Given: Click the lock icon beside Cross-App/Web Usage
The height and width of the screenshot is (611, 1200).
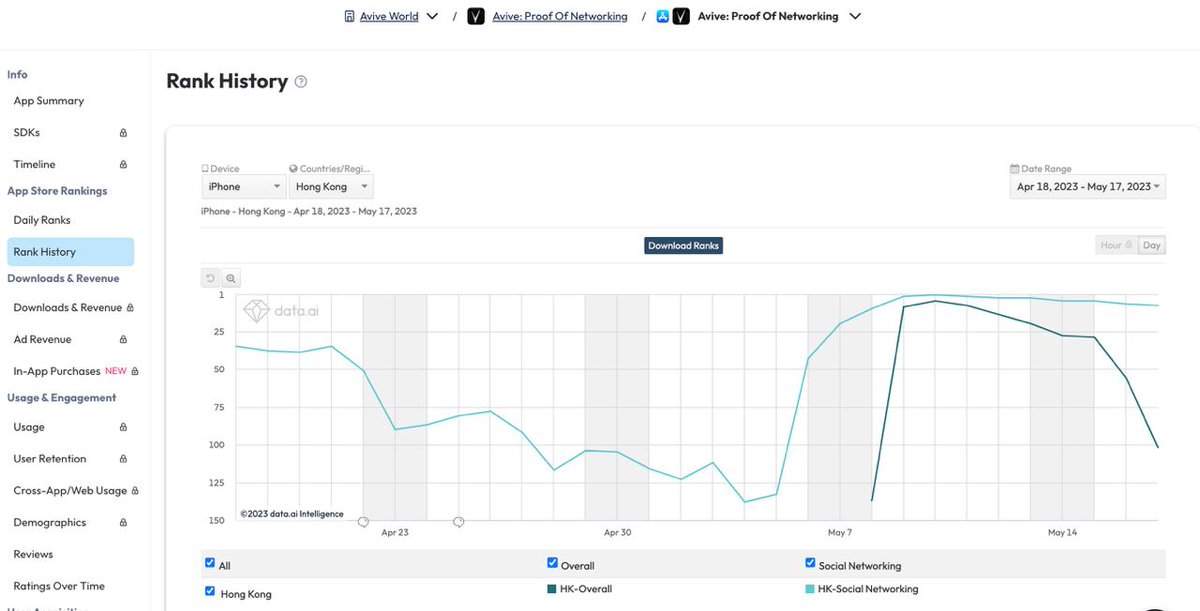Looking at the screenshot, I should (x=135, y=491).
